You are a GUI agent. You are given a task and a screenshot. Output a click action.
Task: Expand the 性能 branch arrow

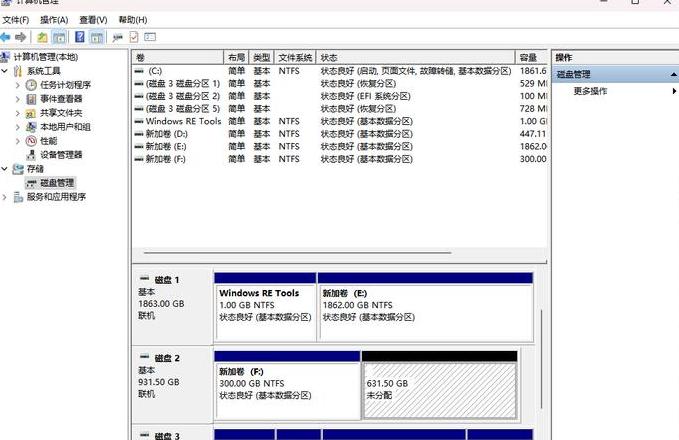(18, 141)
